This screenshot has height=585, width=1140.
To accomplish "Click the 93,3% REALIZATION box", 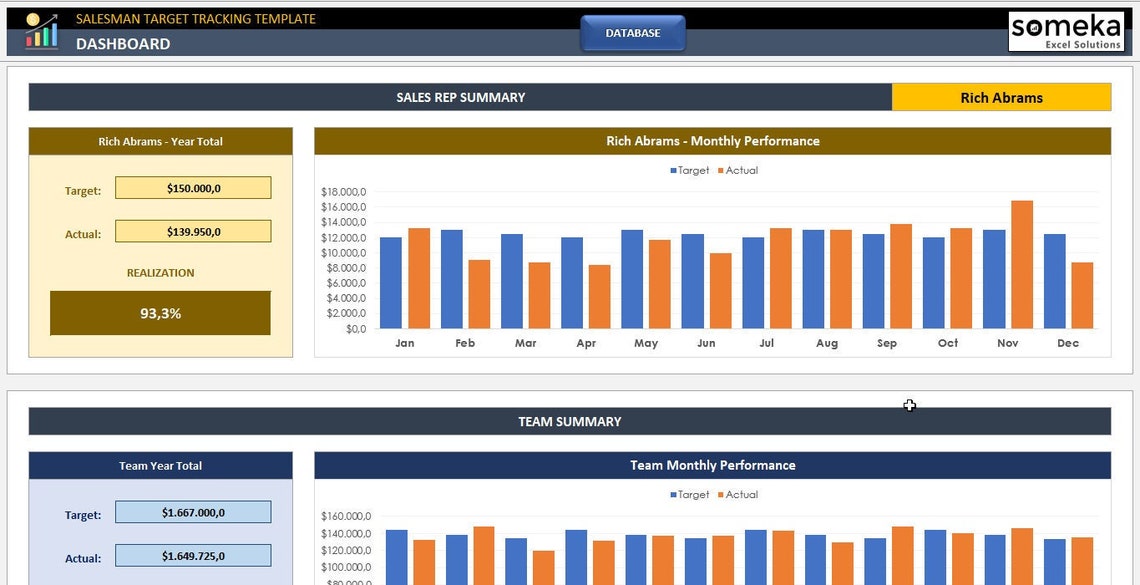I will coord(160,312).
